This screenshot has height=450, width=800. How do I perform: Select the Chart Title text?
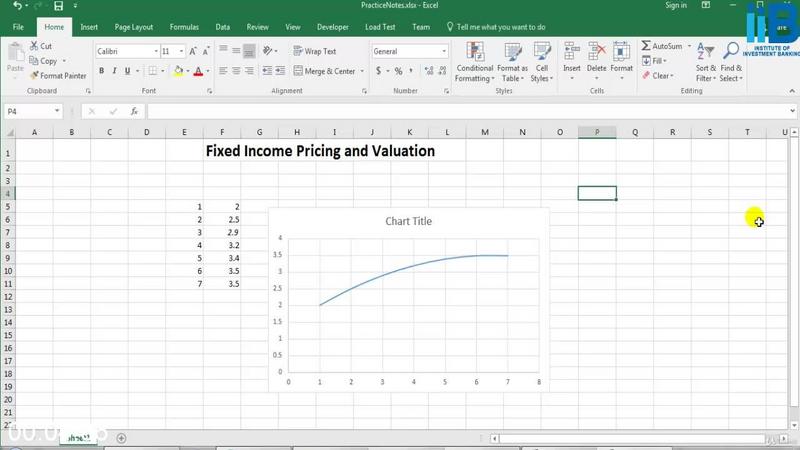(408, 221)
